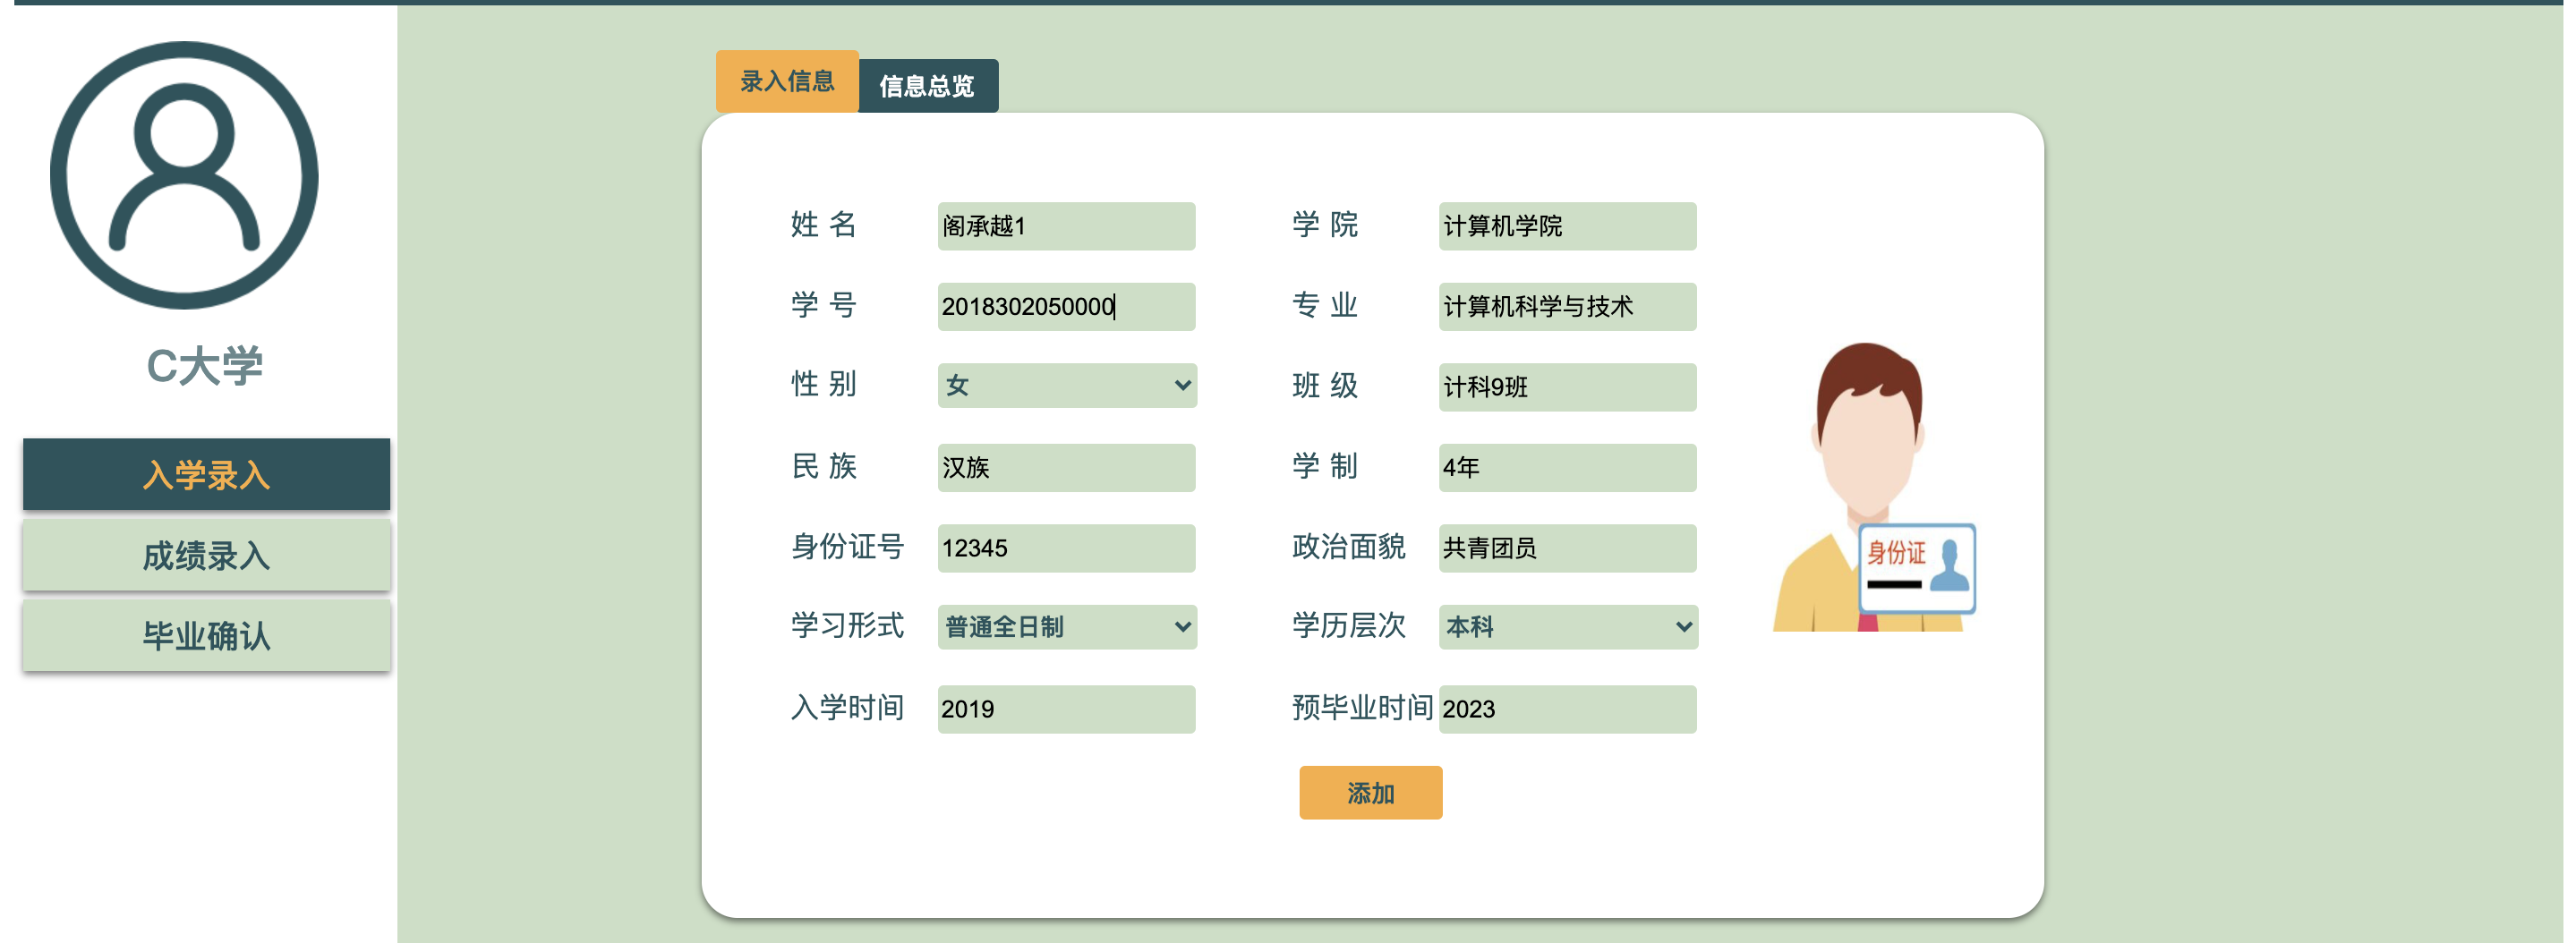This screenshot has height=943, width=2576.
Task: Click the top teal header bar
Action: (1288, 7)
